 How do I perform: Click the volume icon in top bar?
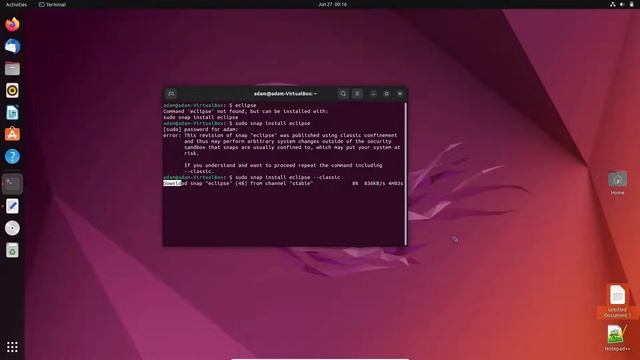622,4
